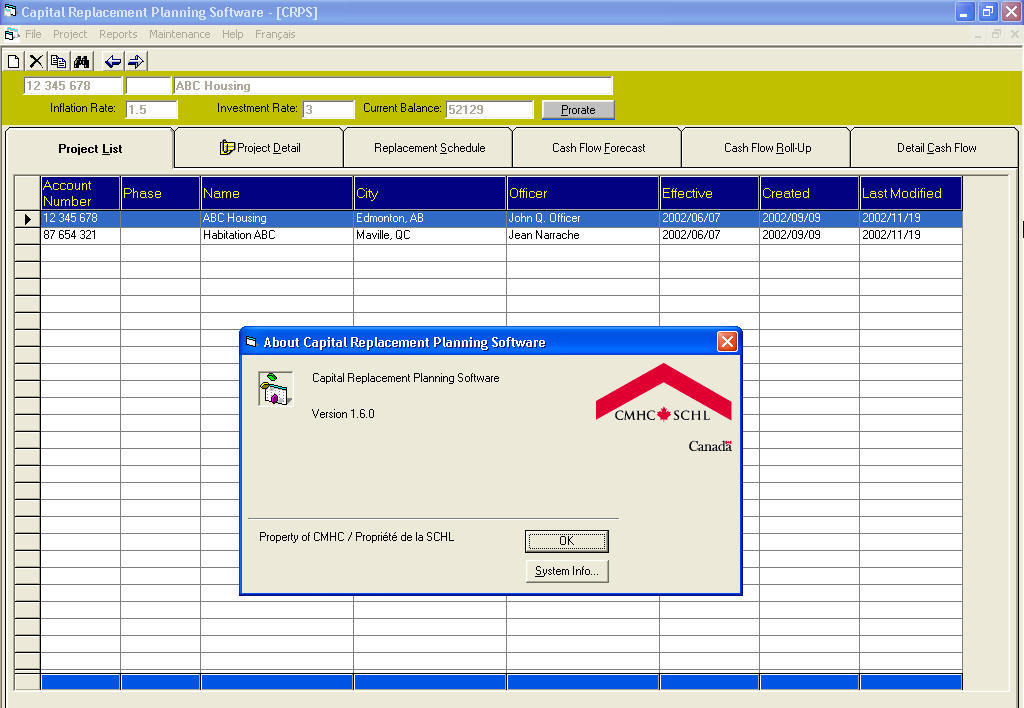Click the Phase column header
Viewport: 1024px width, 708px height.
tap(160, 193)
